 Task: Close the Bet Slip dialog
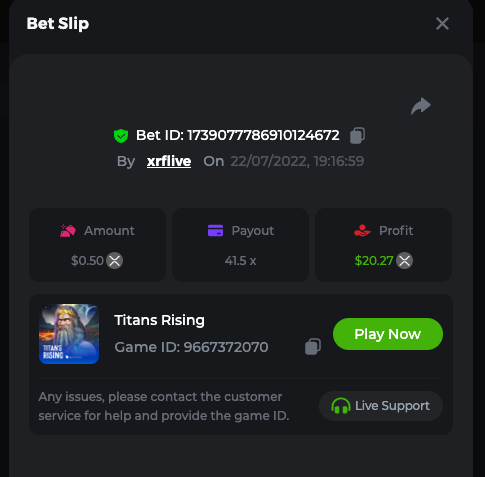pyautogui.click(x=442, y=24)
